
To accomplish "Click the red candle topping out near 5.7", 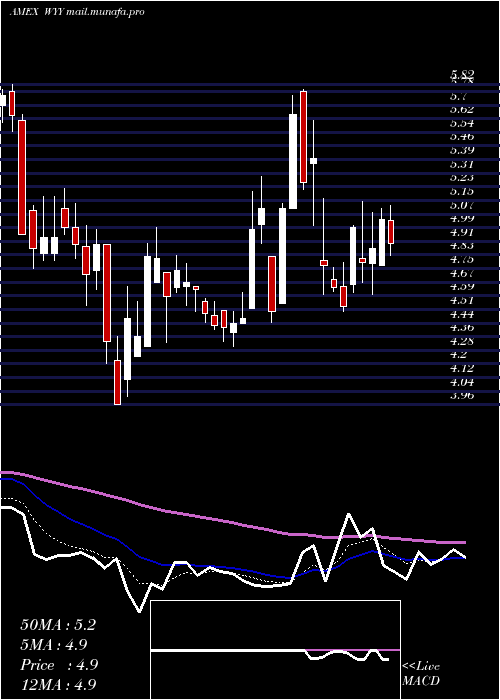I will [304, 137].
